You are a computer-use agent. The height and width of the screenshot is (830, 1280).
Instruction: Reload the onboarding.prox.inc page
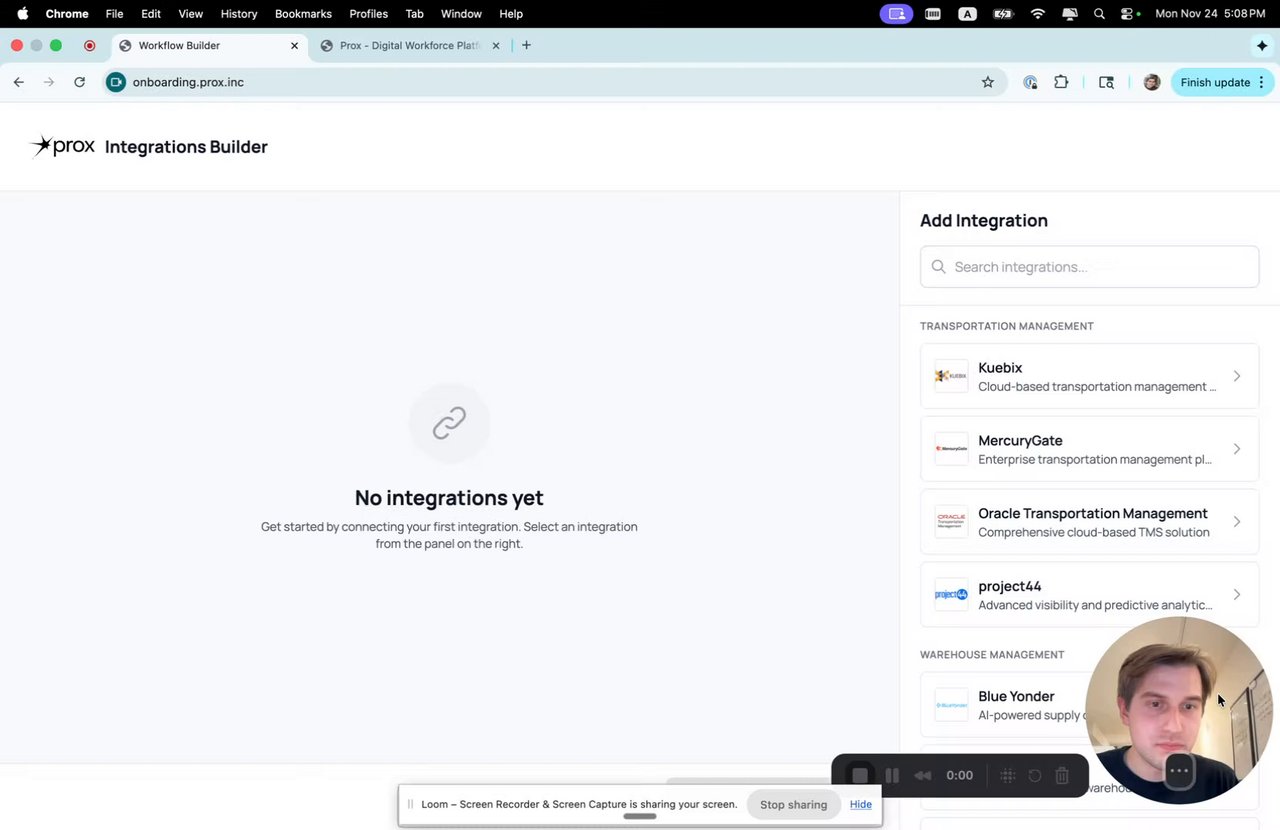79,82
